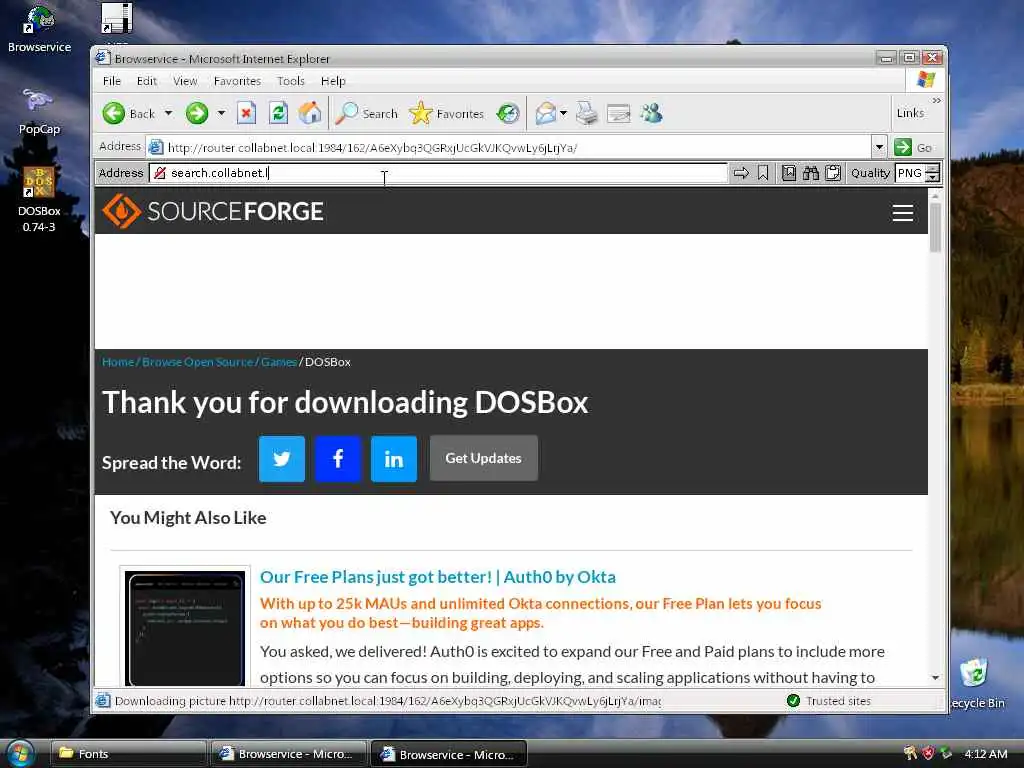Image resolution: width=1024 pixels, height=768 pixels.
Task: Click the Trusted sites status bar zone
Action: pos(829,701)
